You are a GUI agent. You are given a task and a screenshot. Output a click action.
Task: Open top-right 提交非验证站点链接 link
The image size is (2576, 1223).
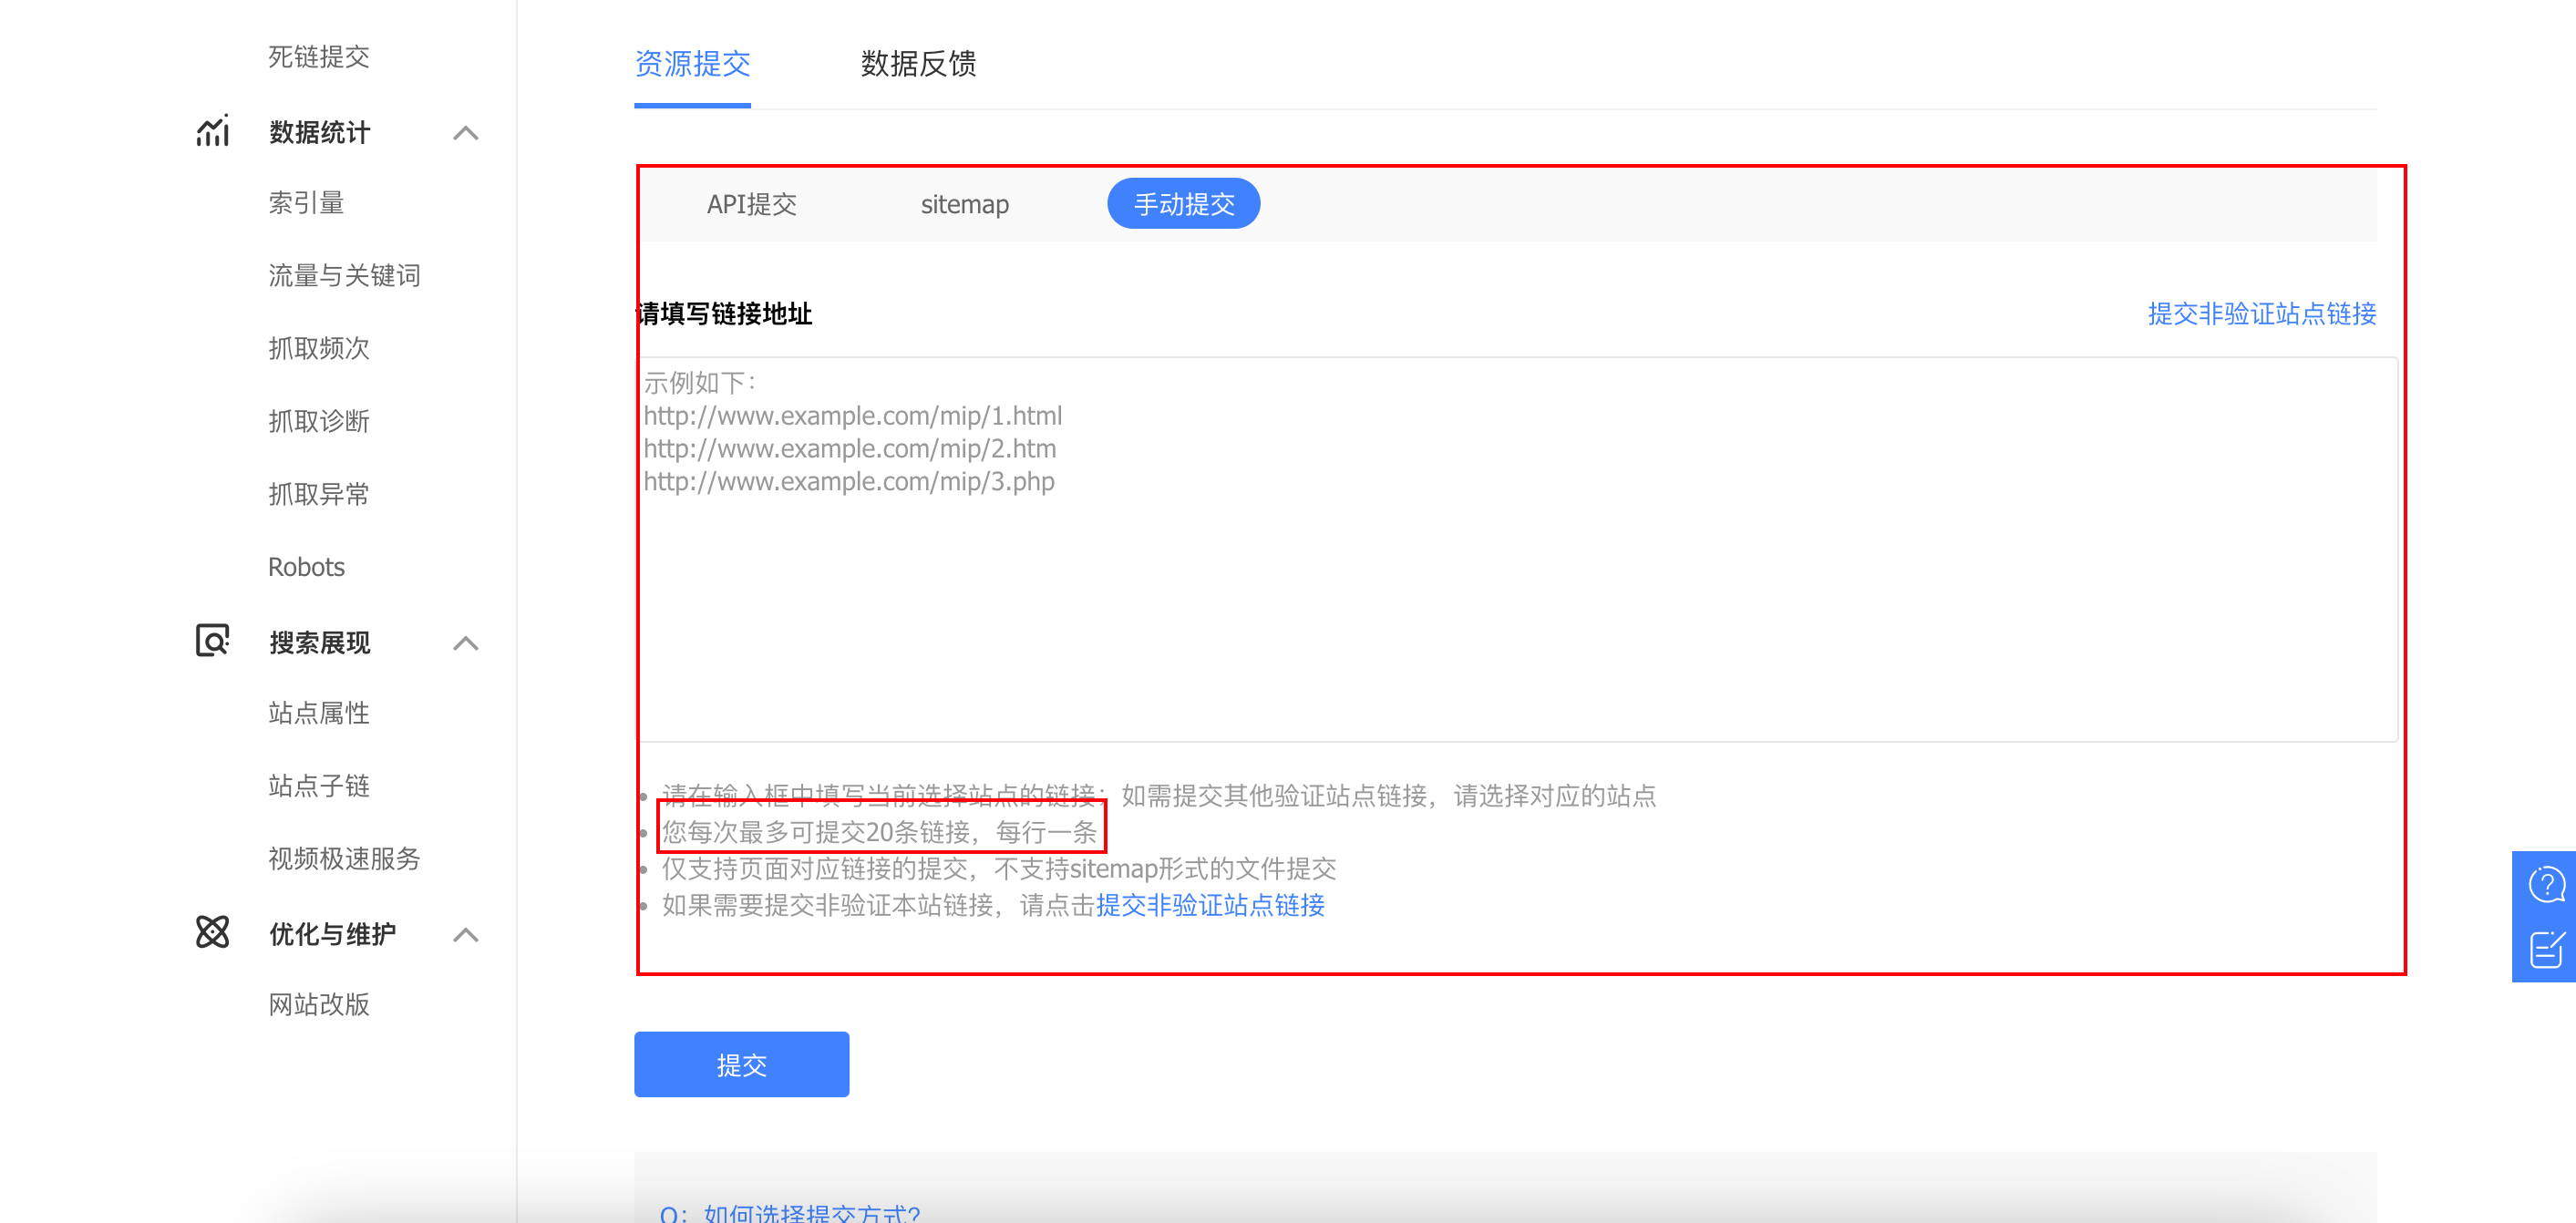click(2261, 314)
